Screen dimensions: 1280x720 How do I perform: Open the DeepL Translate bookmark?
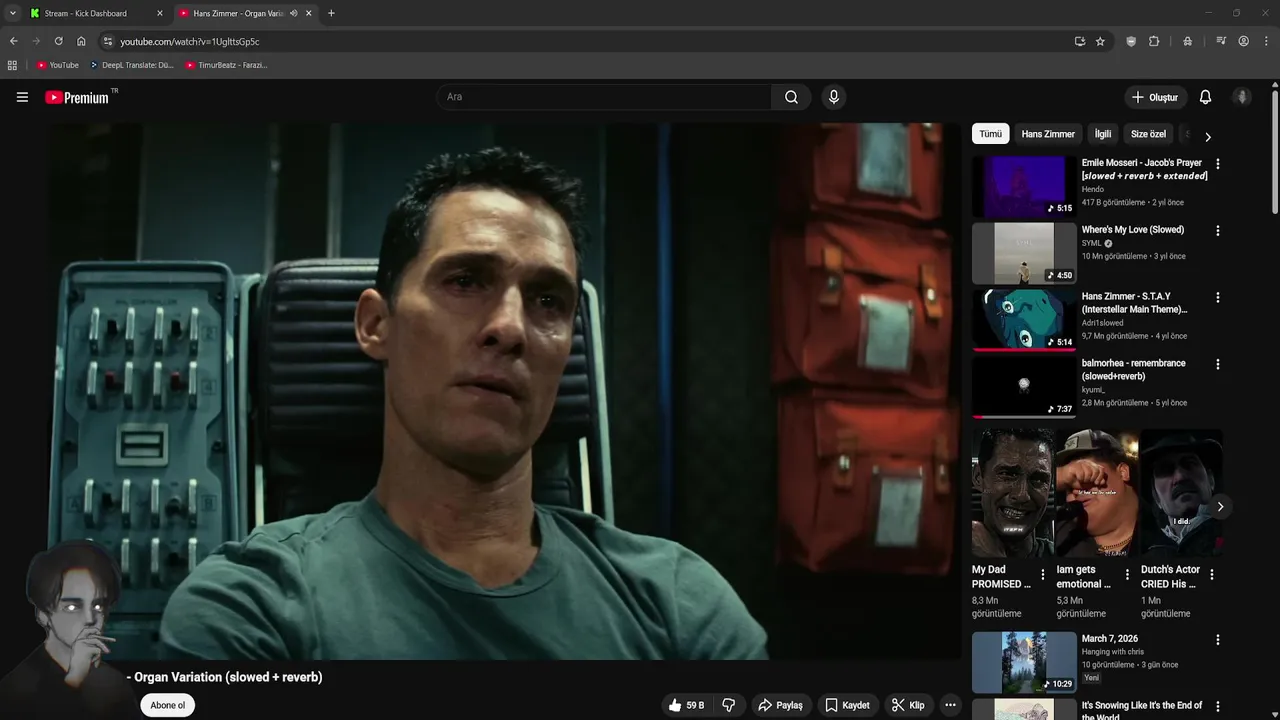[131, 65]
